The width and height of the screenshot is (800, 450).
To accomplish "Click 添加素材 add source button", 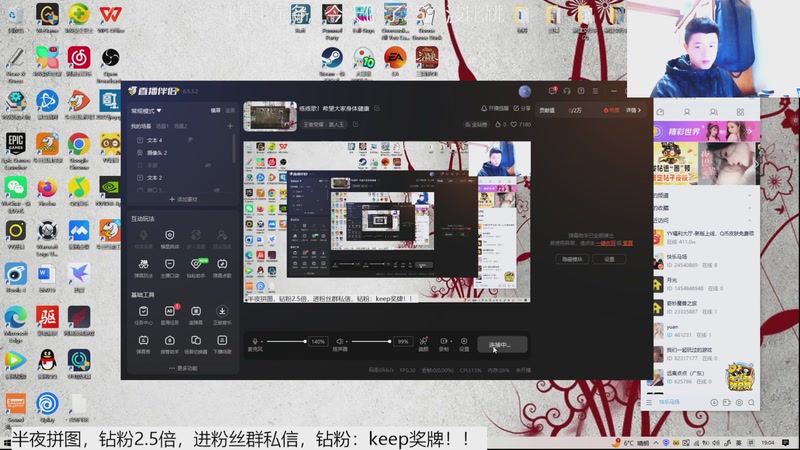I will 183,199.
